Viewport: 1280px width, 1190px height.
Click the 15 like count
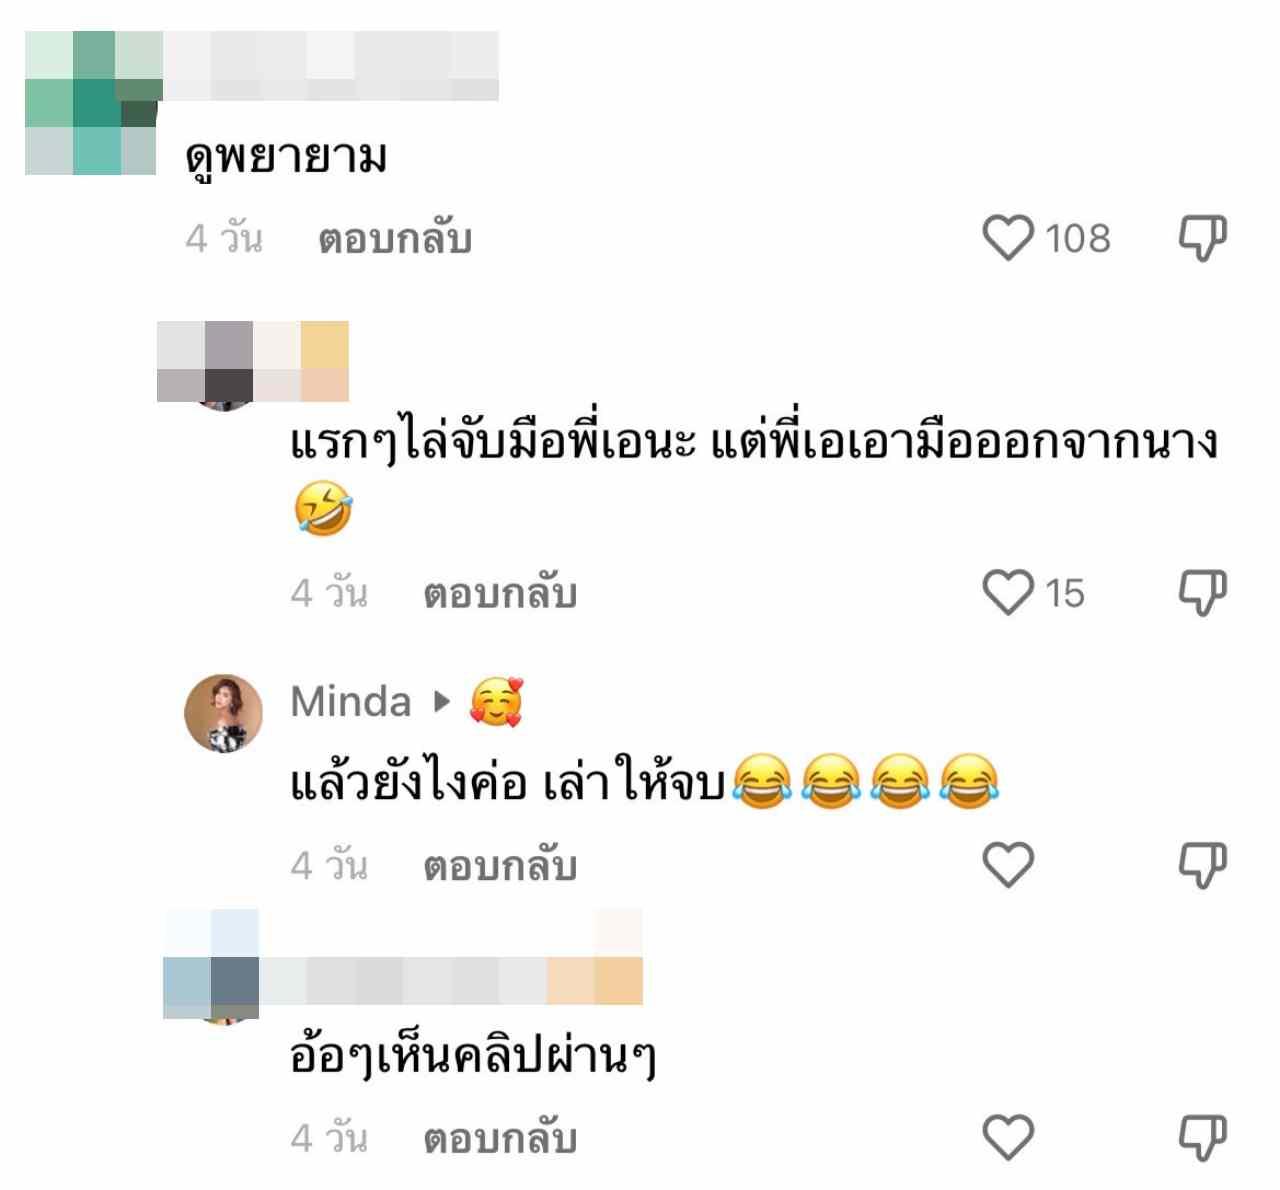(1065, 592)
